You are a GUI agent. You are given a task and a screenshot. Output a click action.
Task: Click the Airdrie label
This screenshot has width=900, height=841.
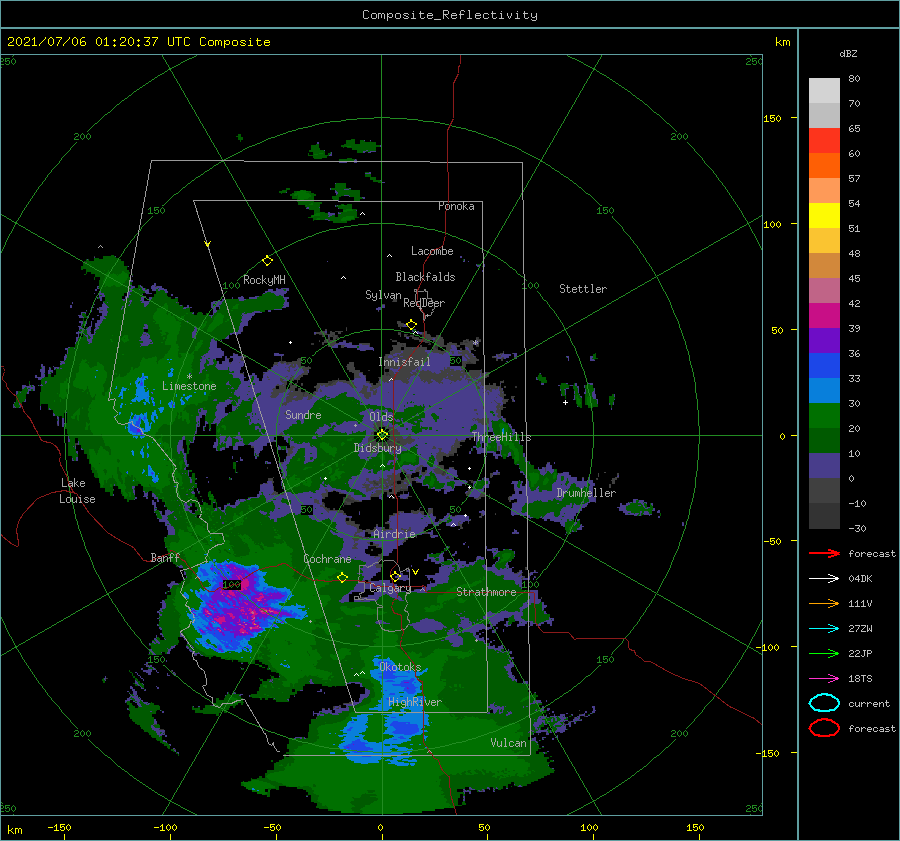pyautogui.click(x=394, y=534)
